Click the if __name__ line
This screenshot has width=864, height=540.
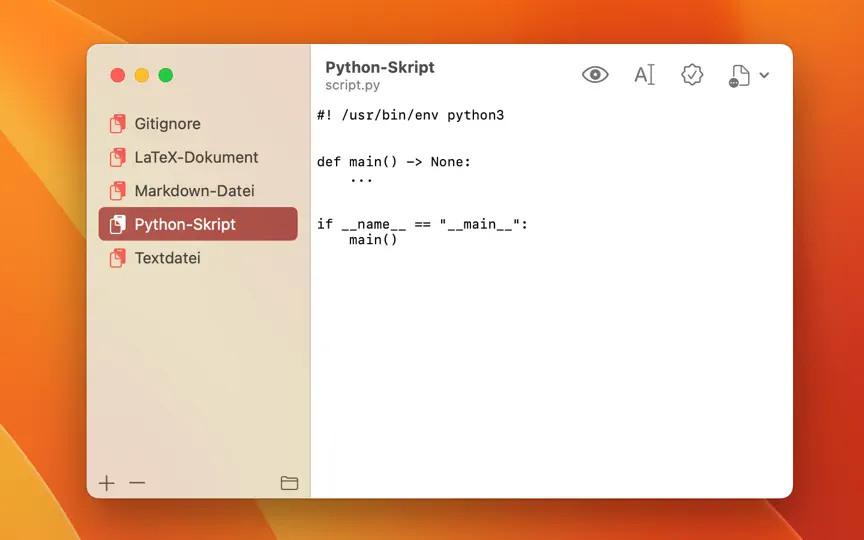pos(422,224)
